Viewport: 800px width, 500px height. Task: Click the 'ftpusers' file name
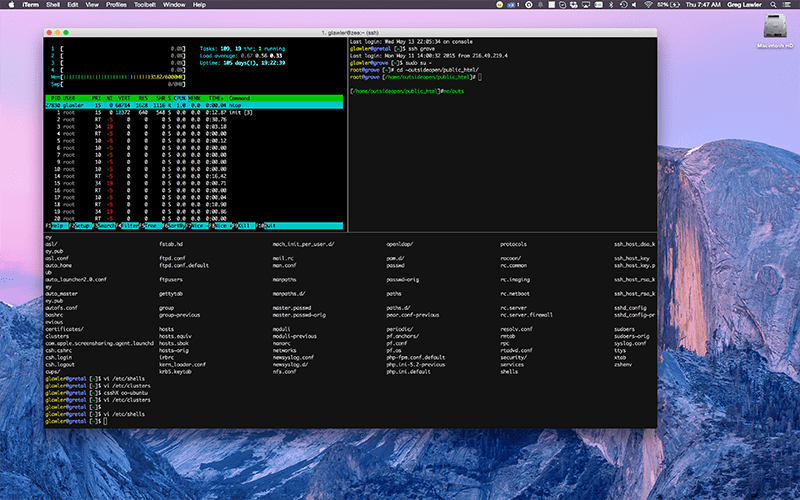(x=171, y=280)
